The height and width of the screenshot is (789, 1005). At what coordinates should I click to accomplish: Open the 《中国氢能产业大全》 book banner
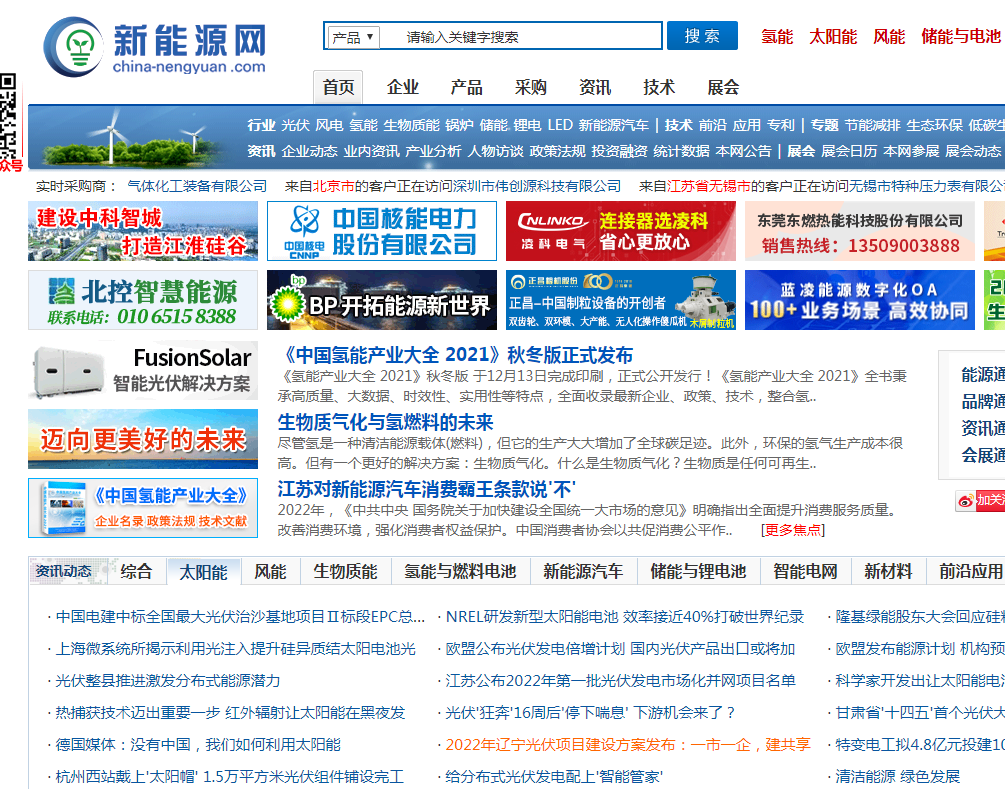click(x=143, y=508)
